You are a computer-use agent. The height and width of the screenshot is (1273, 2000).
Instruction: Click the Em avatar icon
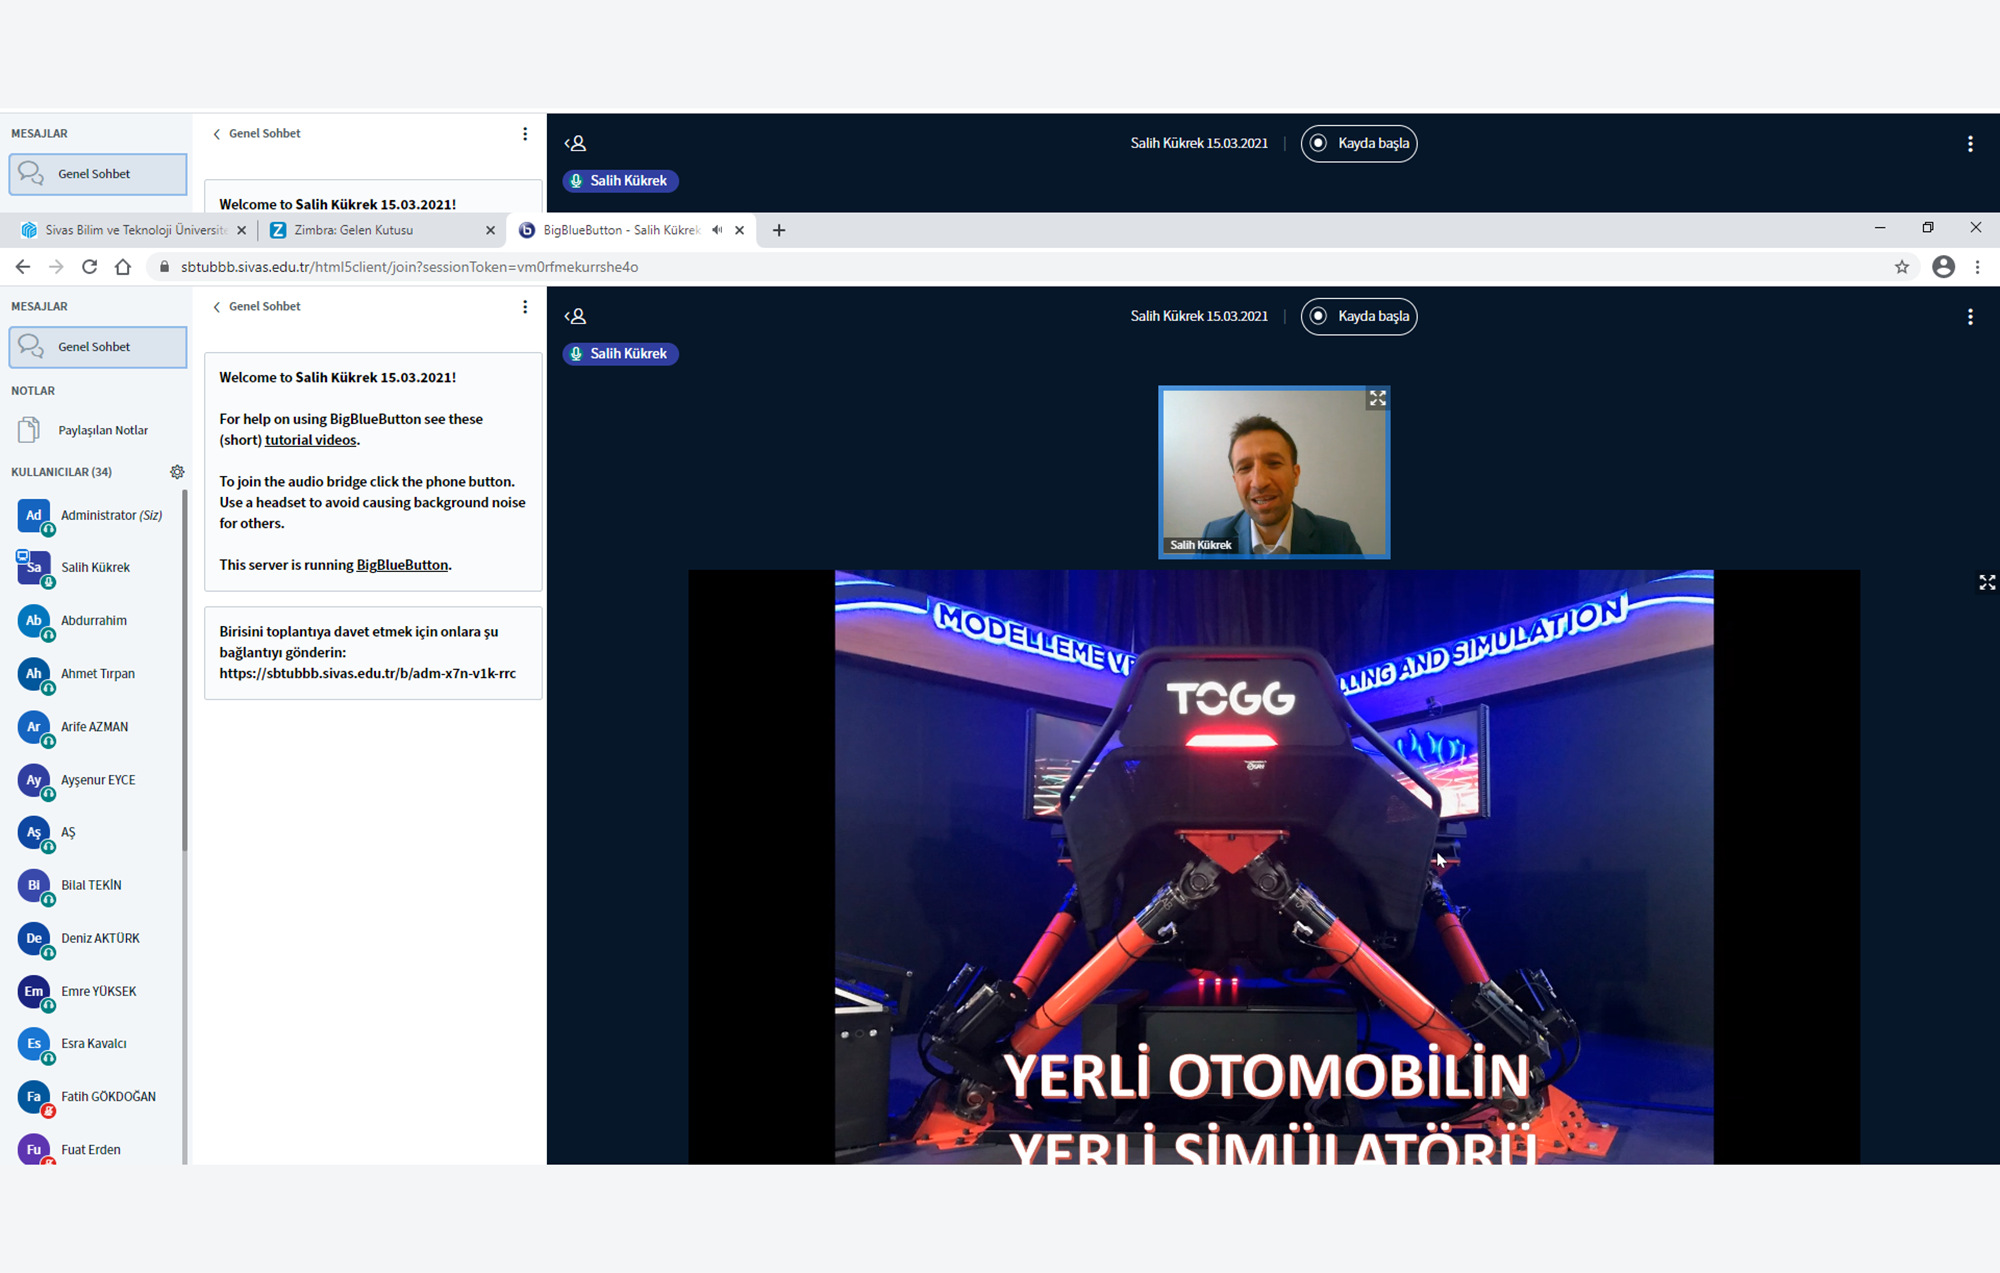coord(34,991)
